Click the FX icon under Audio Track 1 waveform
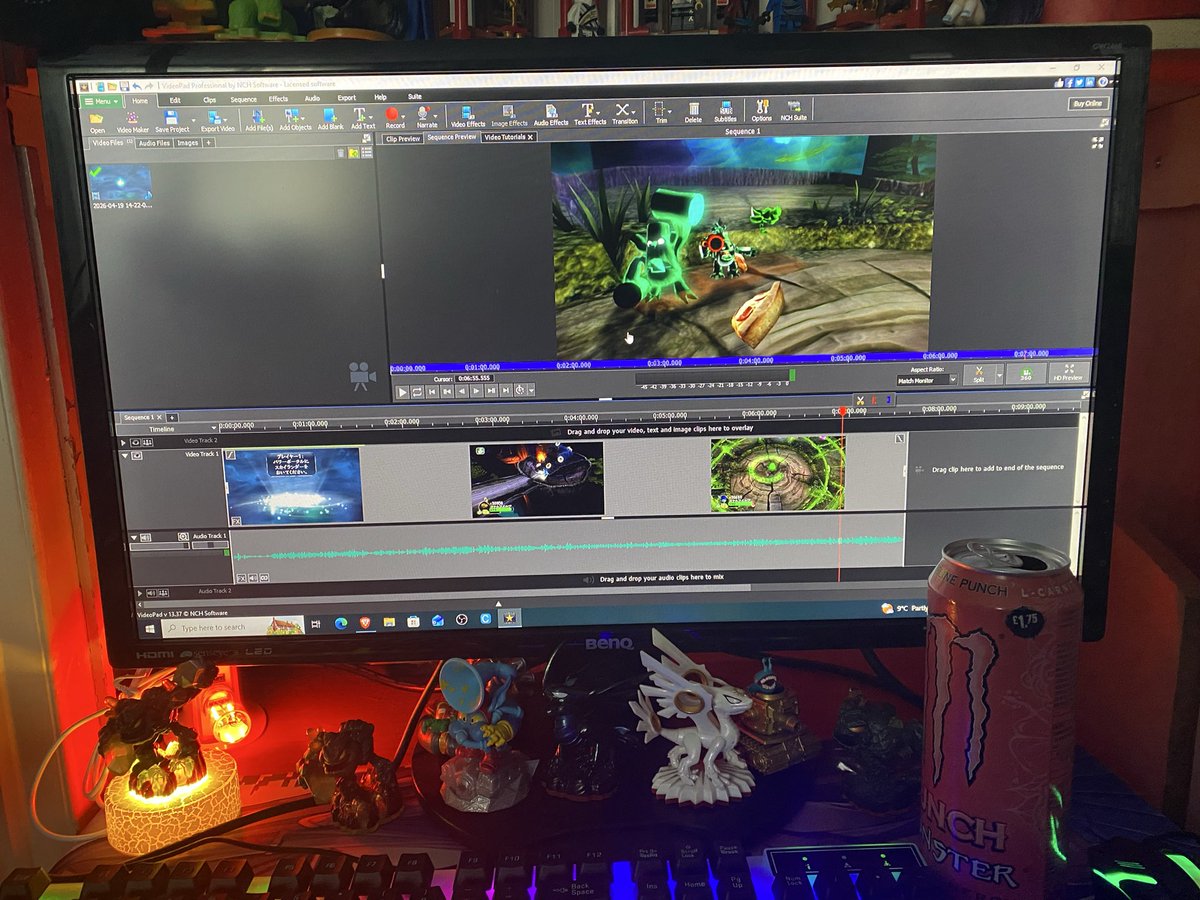The image size is (1200, 900). 240,578
